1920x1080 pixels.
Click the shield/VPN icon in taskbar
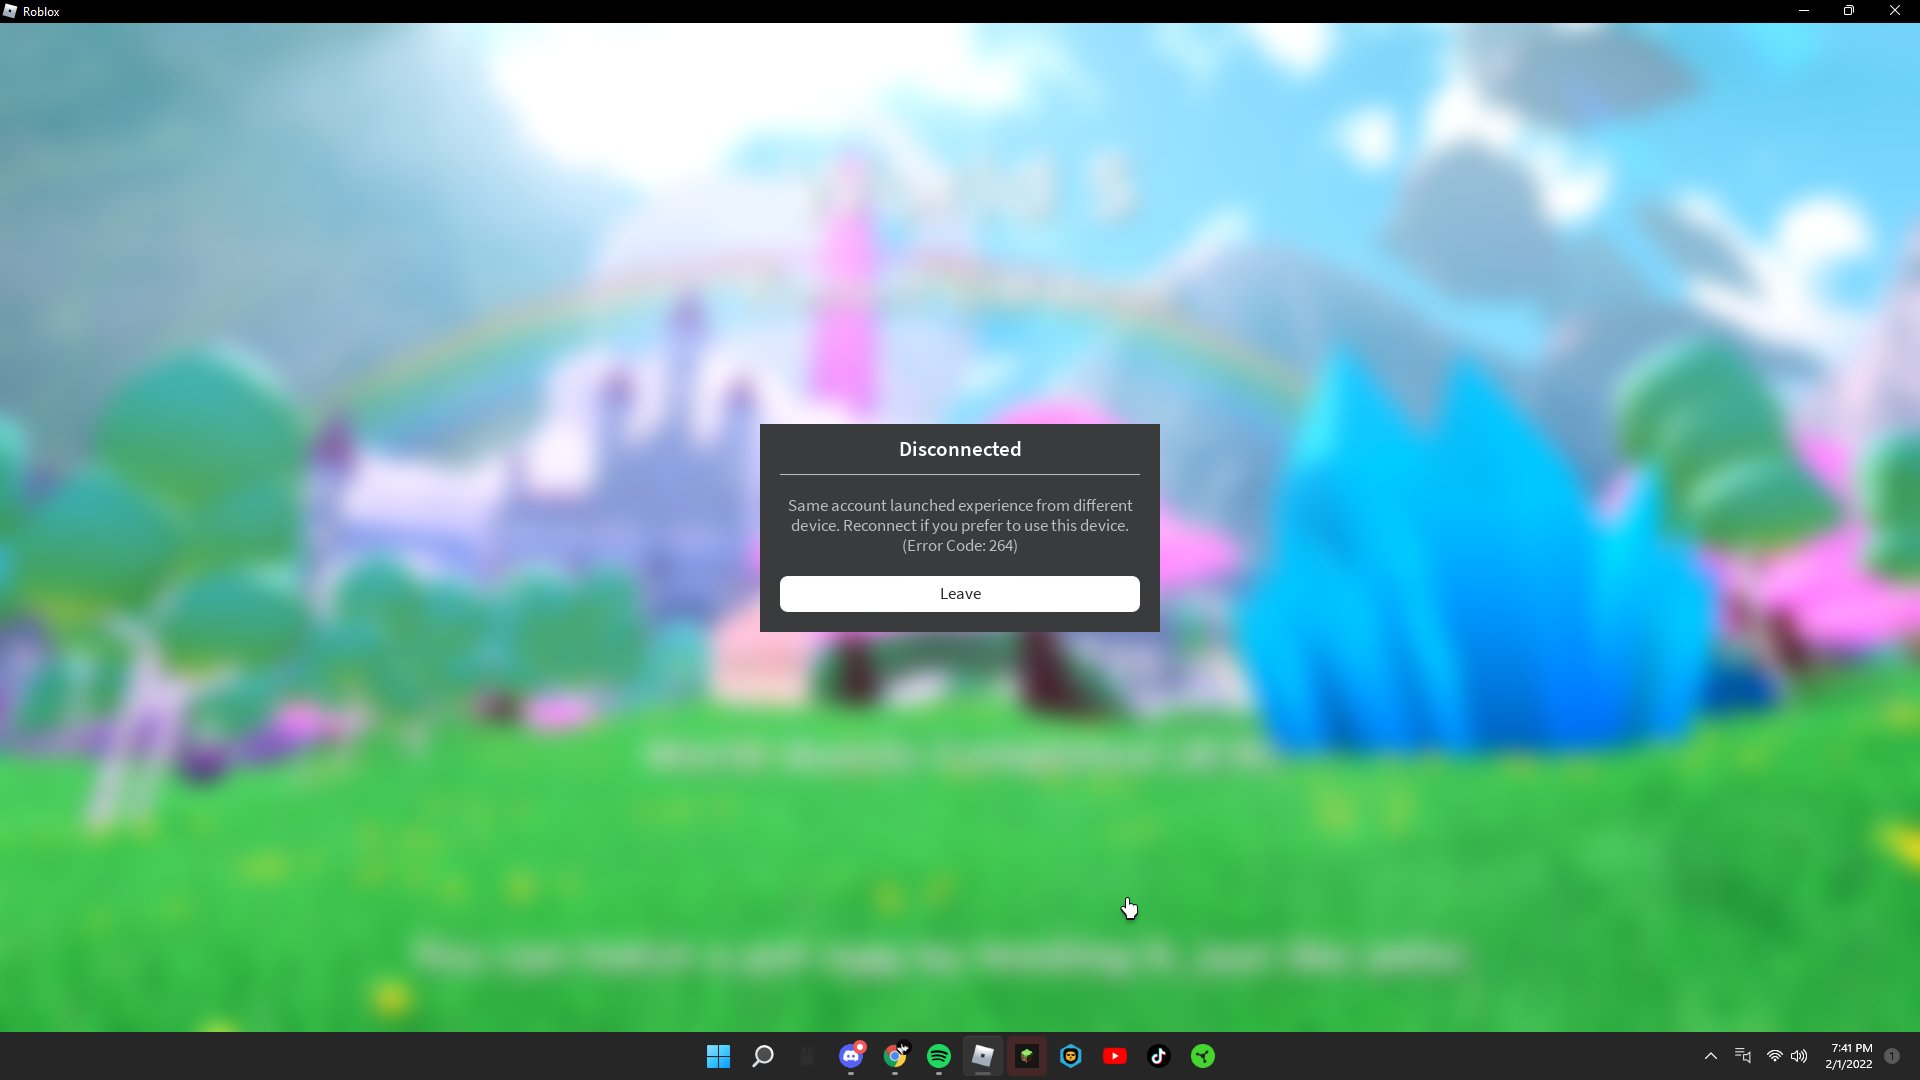click(x=1071, y=1056)
